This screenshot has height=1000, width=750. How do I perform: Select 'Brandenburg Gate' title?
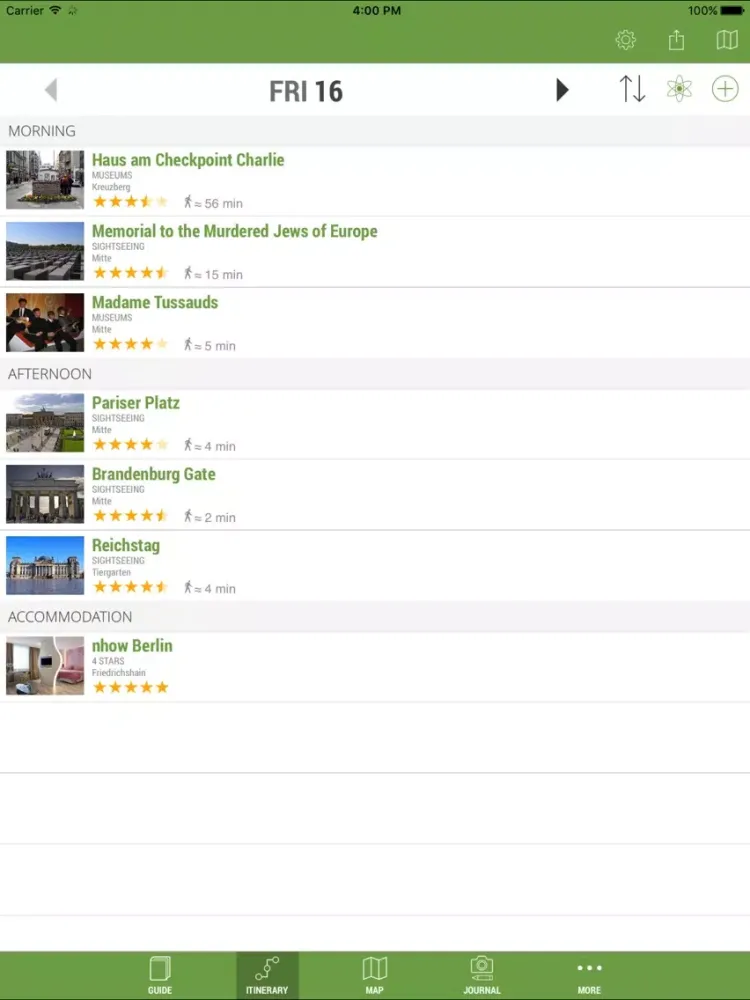[154, 474]
